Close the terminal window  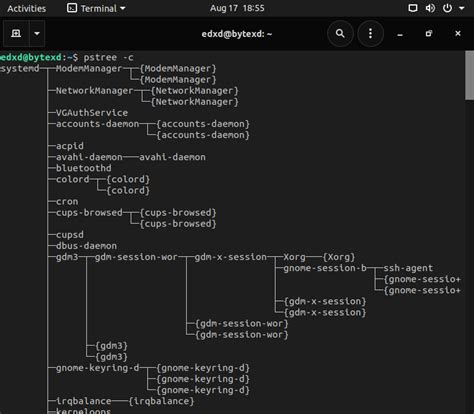pos(458,33)
